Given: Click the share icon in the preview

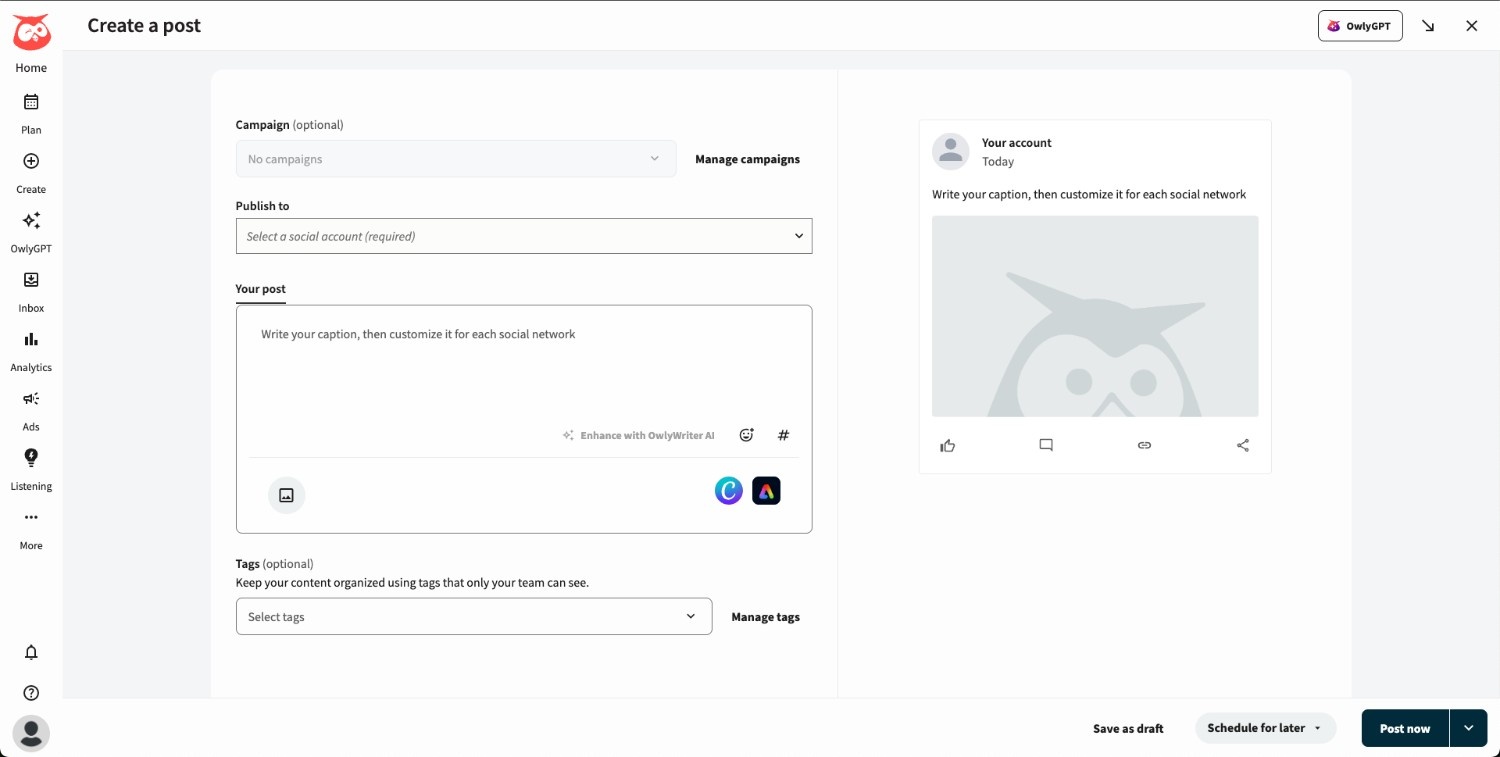Looking at the screenshot, I should coord(1243,445).
